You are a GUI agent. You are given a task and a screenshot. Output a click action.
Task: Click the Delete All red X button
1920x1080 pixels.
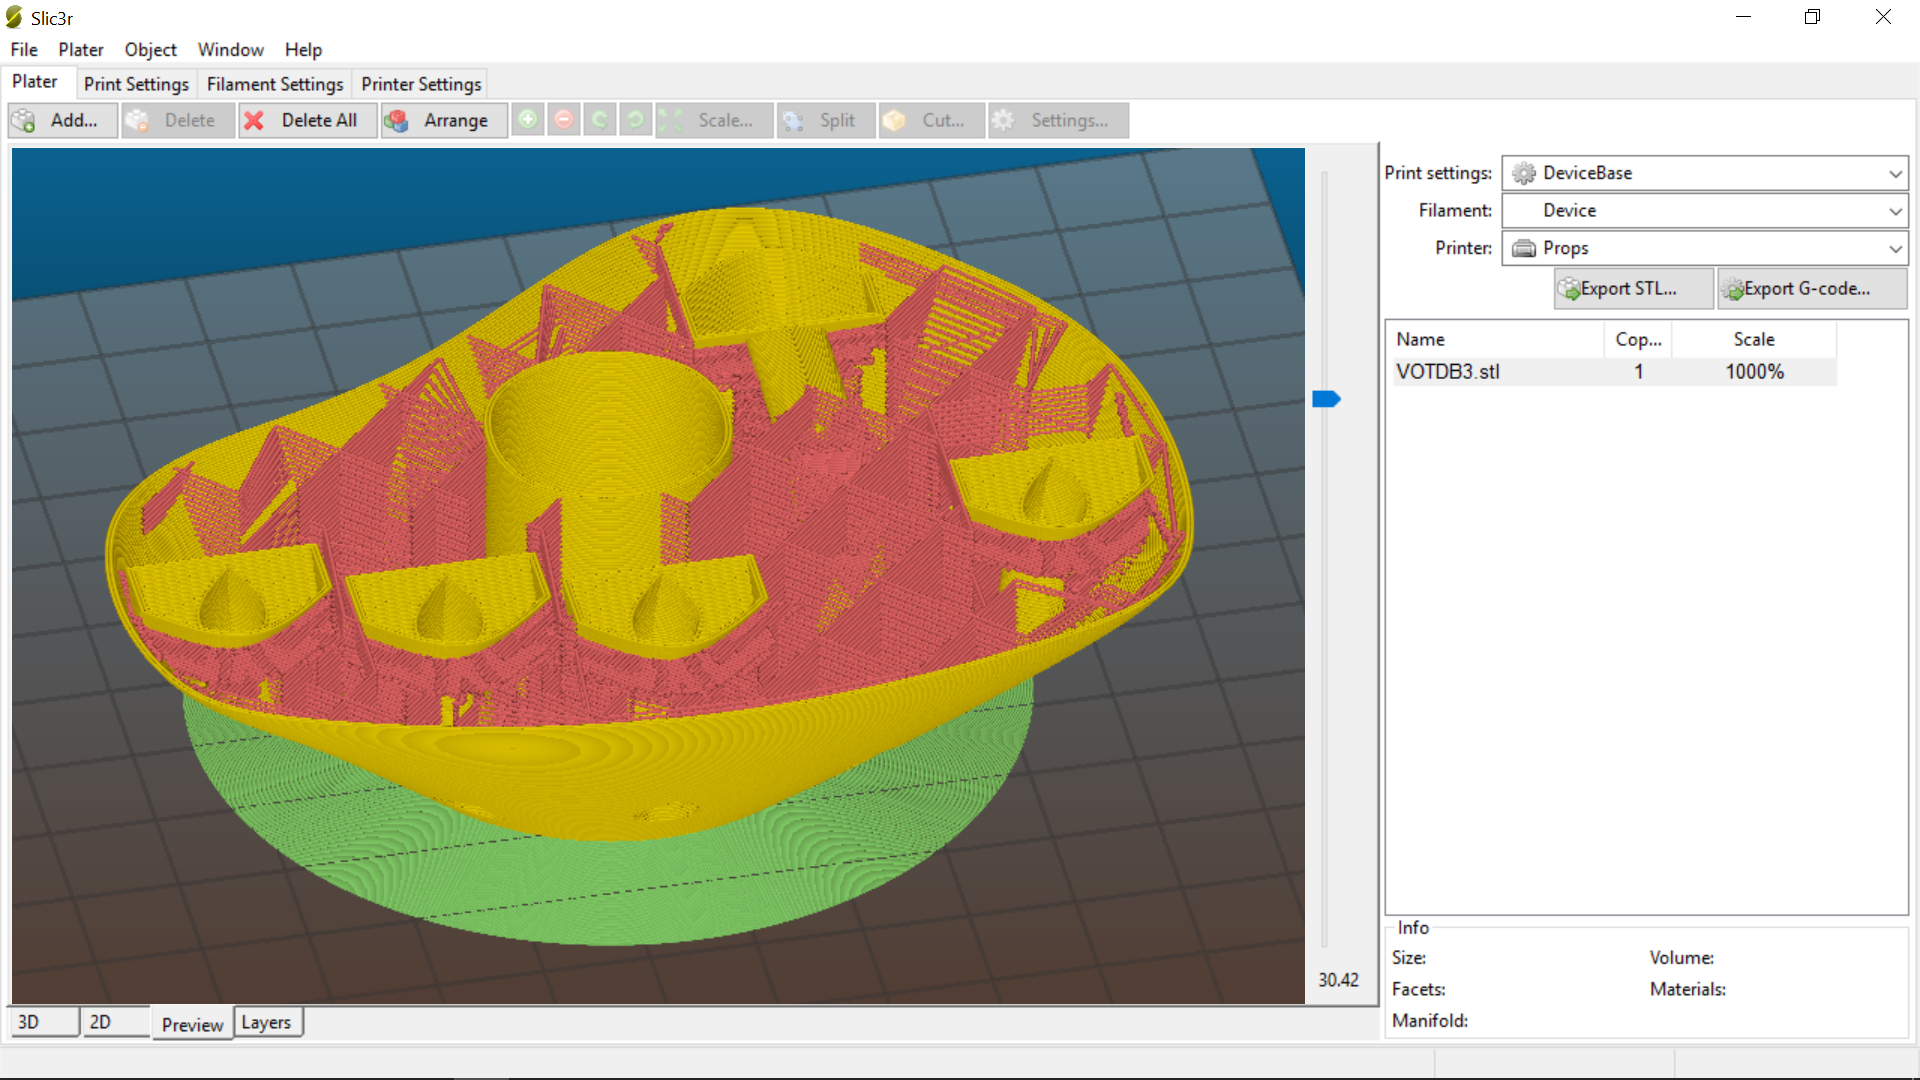(307, 120)
